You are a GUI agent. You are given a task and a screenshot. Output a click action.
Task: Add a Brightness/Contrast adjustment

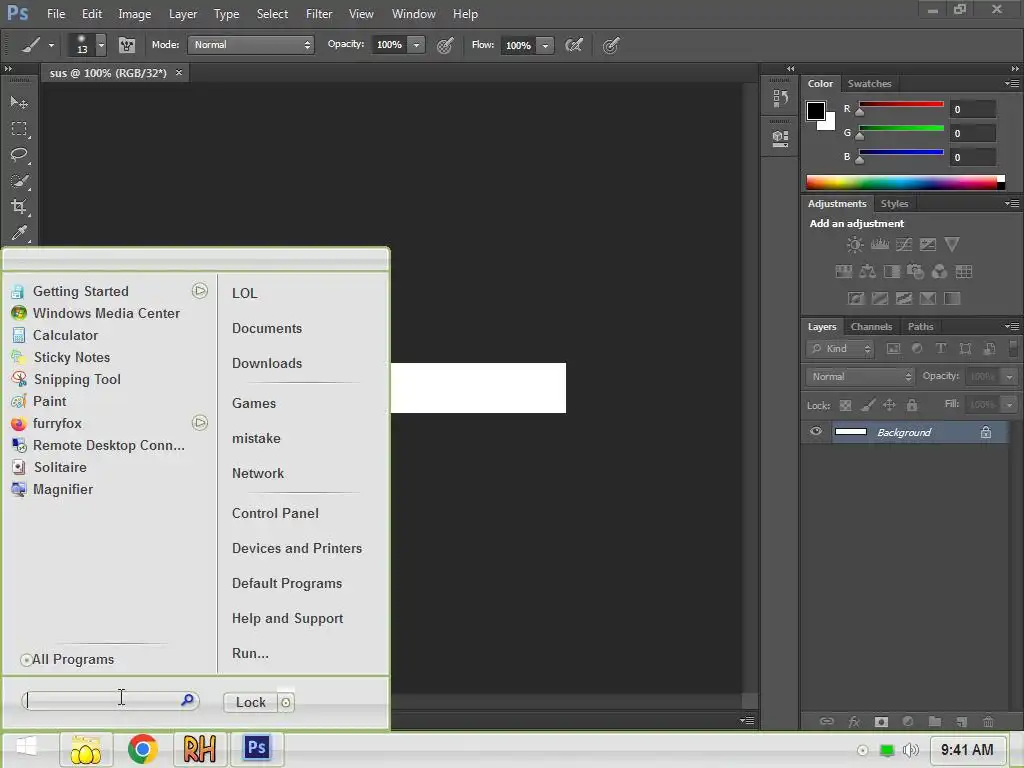[855, 245]
